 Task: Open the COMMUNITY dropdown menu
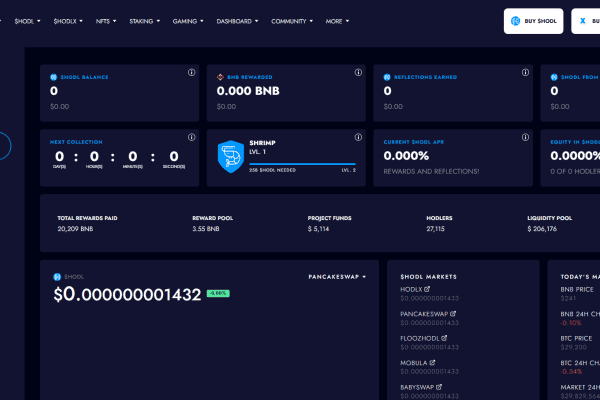[x=292, y=21]
